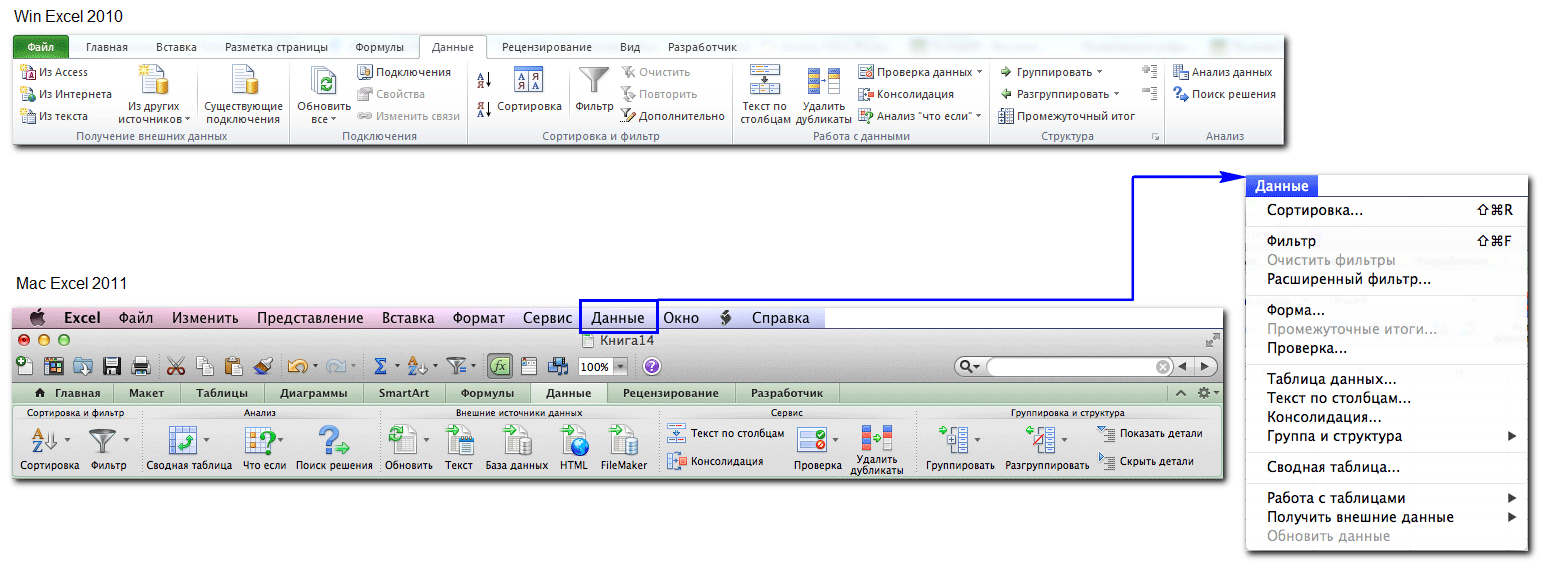This screenshot has height=570, width=1549.
Task: Sort ascending A-Z in Win Excel ribbon
Action: 485,81
